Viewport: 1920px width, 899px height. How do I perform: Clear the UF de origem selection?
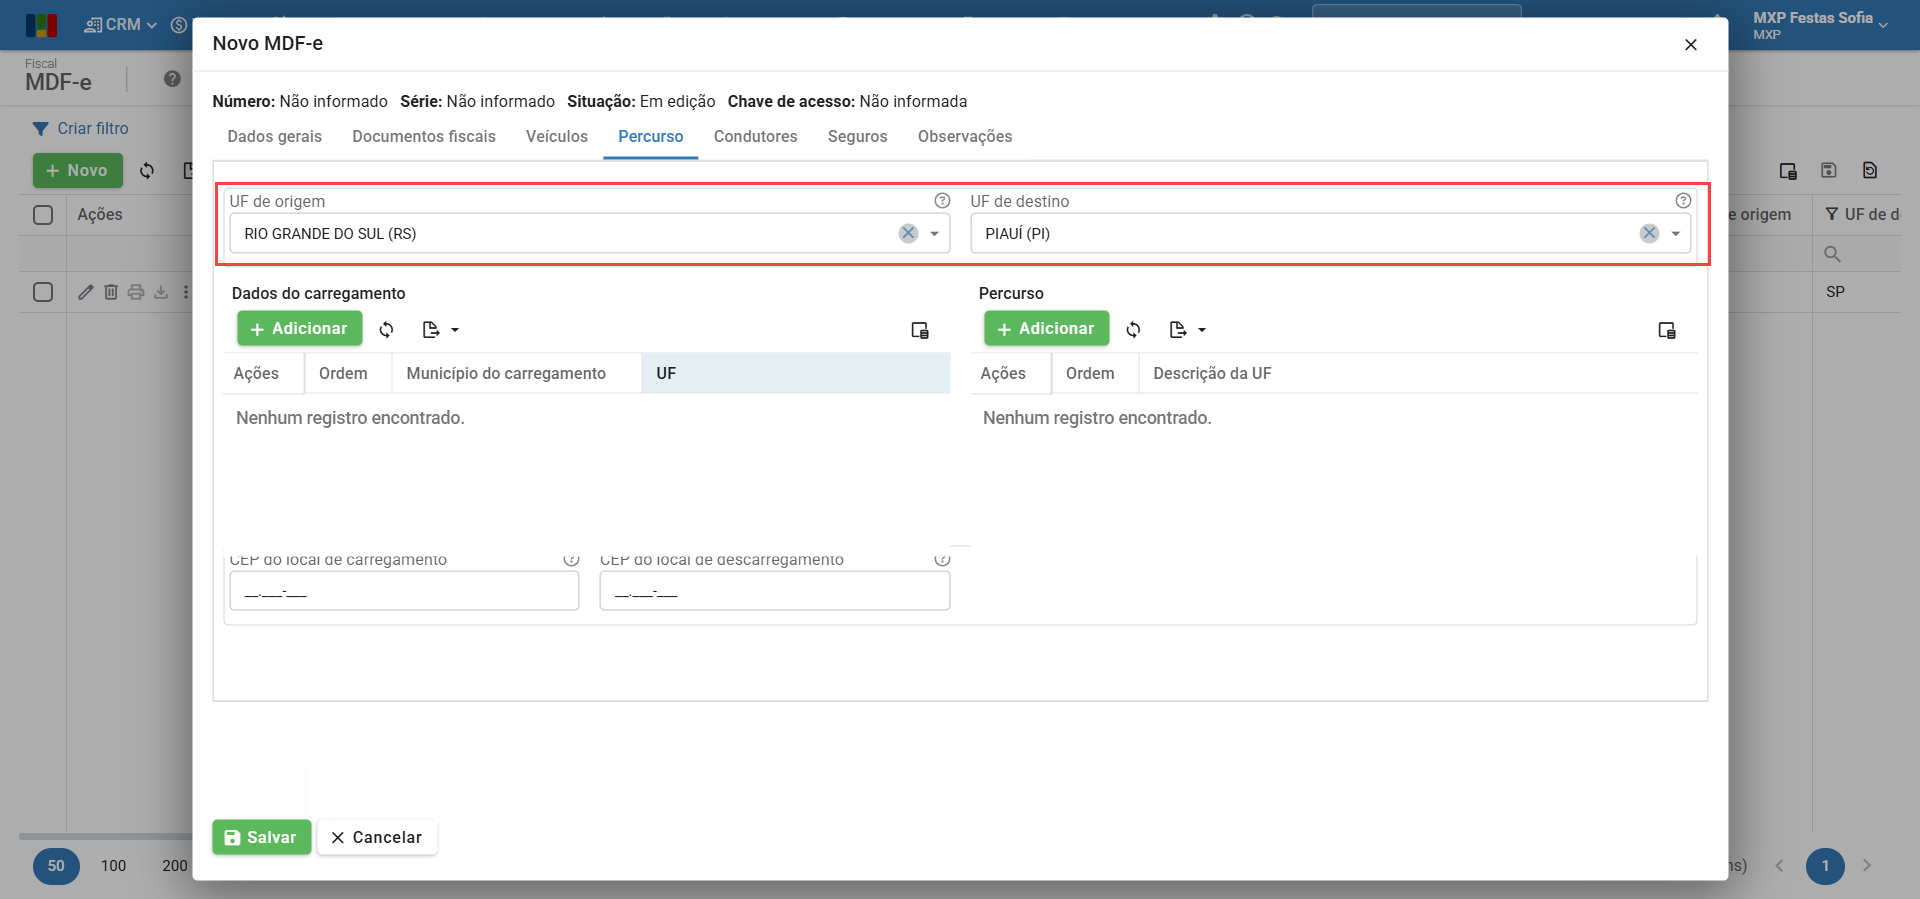[908, 233]
